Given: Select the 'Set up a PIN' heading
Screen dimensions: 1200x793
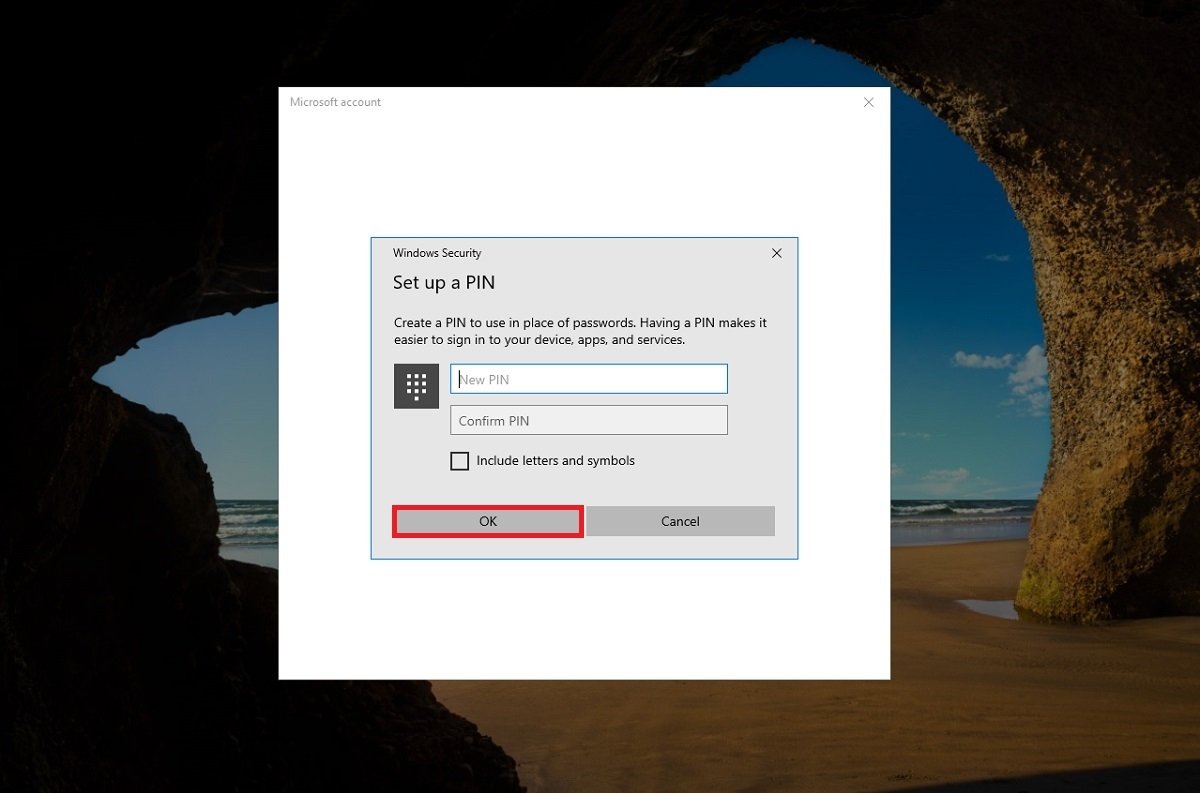Looking at the screenshot, I should 444,282.
